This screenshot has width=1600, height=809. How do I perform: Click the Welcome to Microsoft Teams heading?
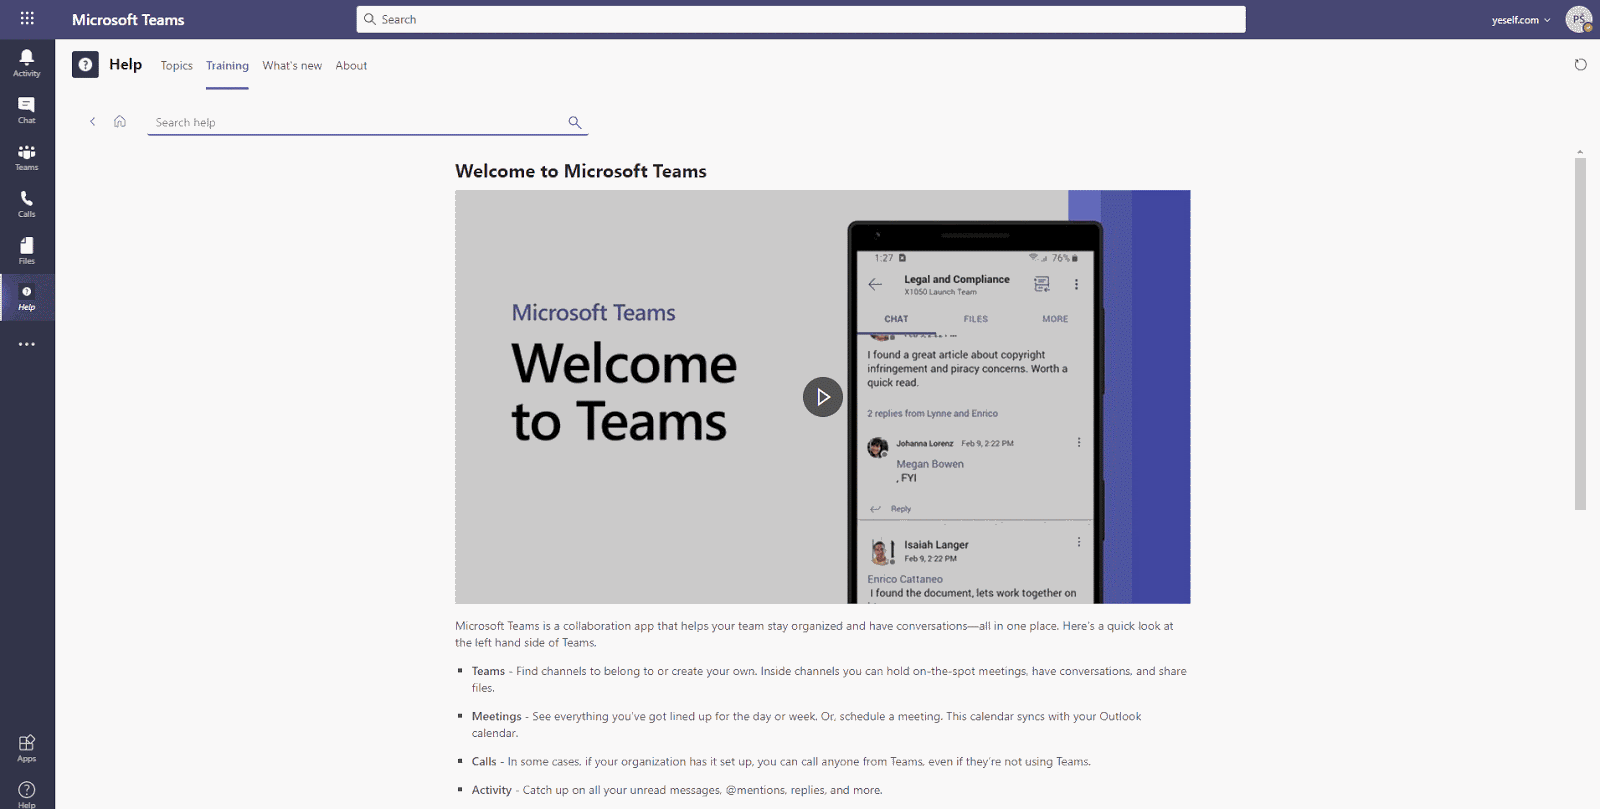point(581,171)
